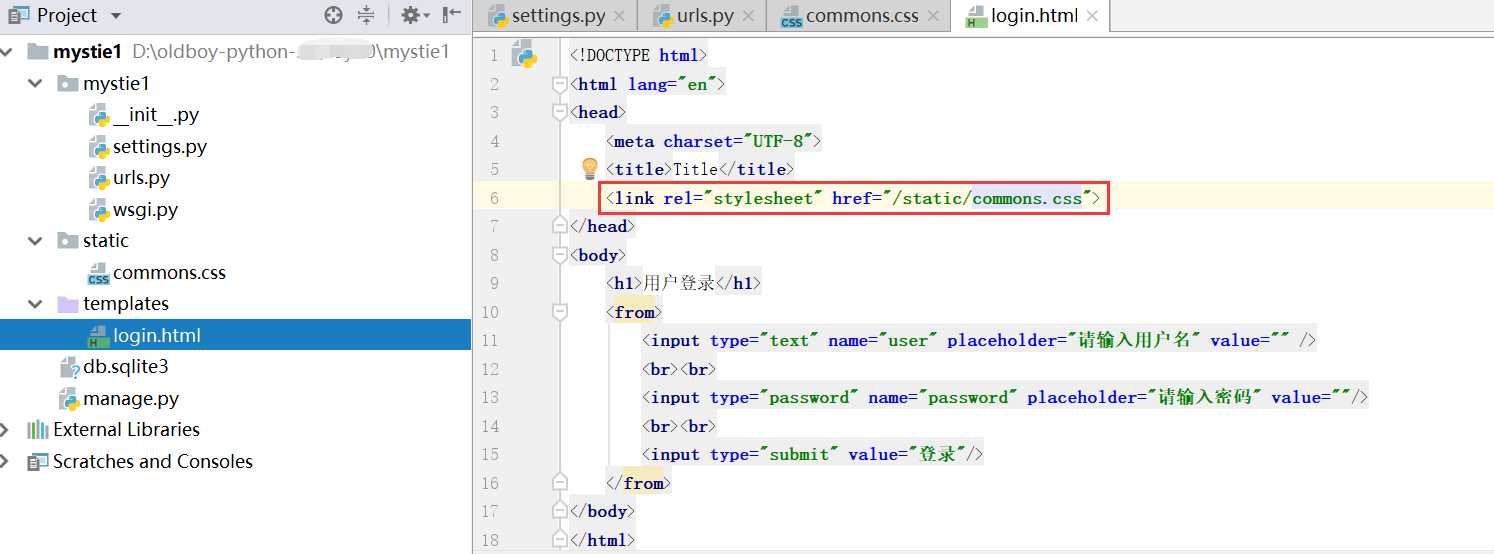The height and width of the screenshot is (554, 1494).
Task: Hide the Project tool window
Action: tap(453, 15)
